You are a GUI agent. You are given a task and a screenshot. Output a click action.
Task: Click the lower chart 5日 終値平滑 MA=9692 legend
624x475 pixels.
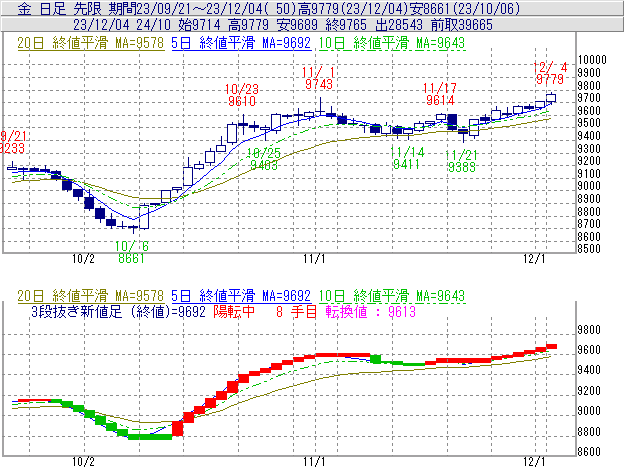241,296
